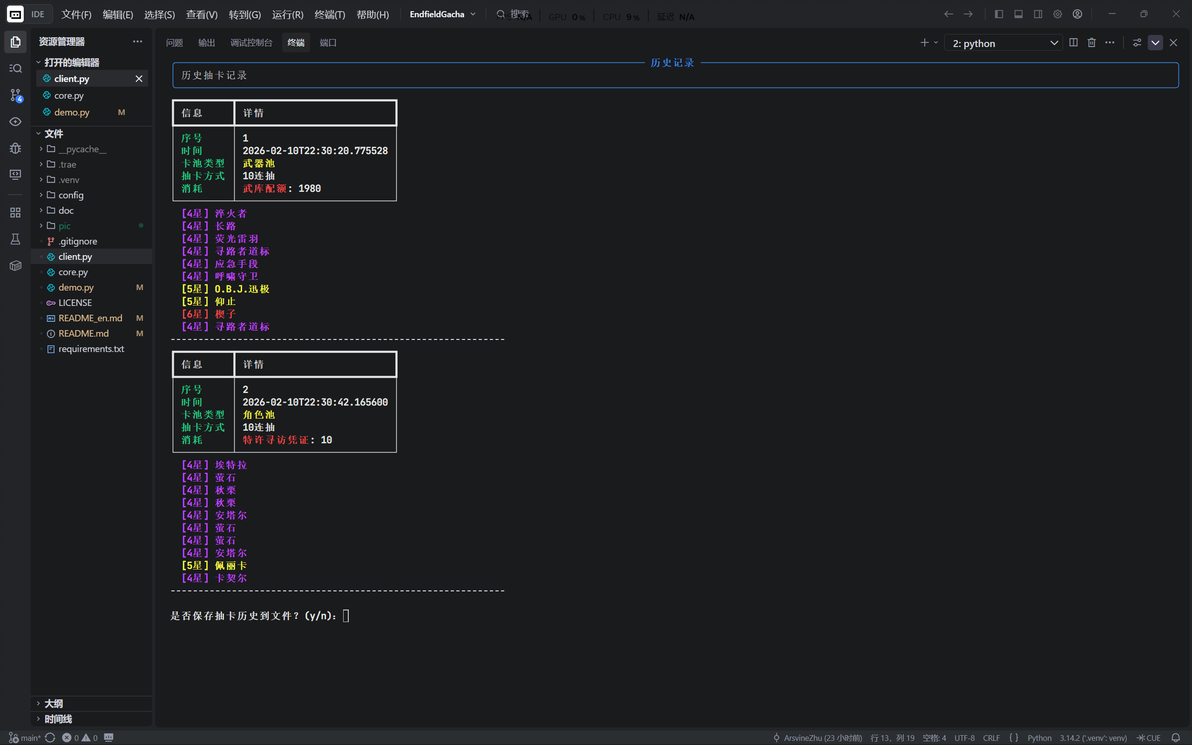
Task: Go back with the left arrow
Action: [x=948, y=14]
